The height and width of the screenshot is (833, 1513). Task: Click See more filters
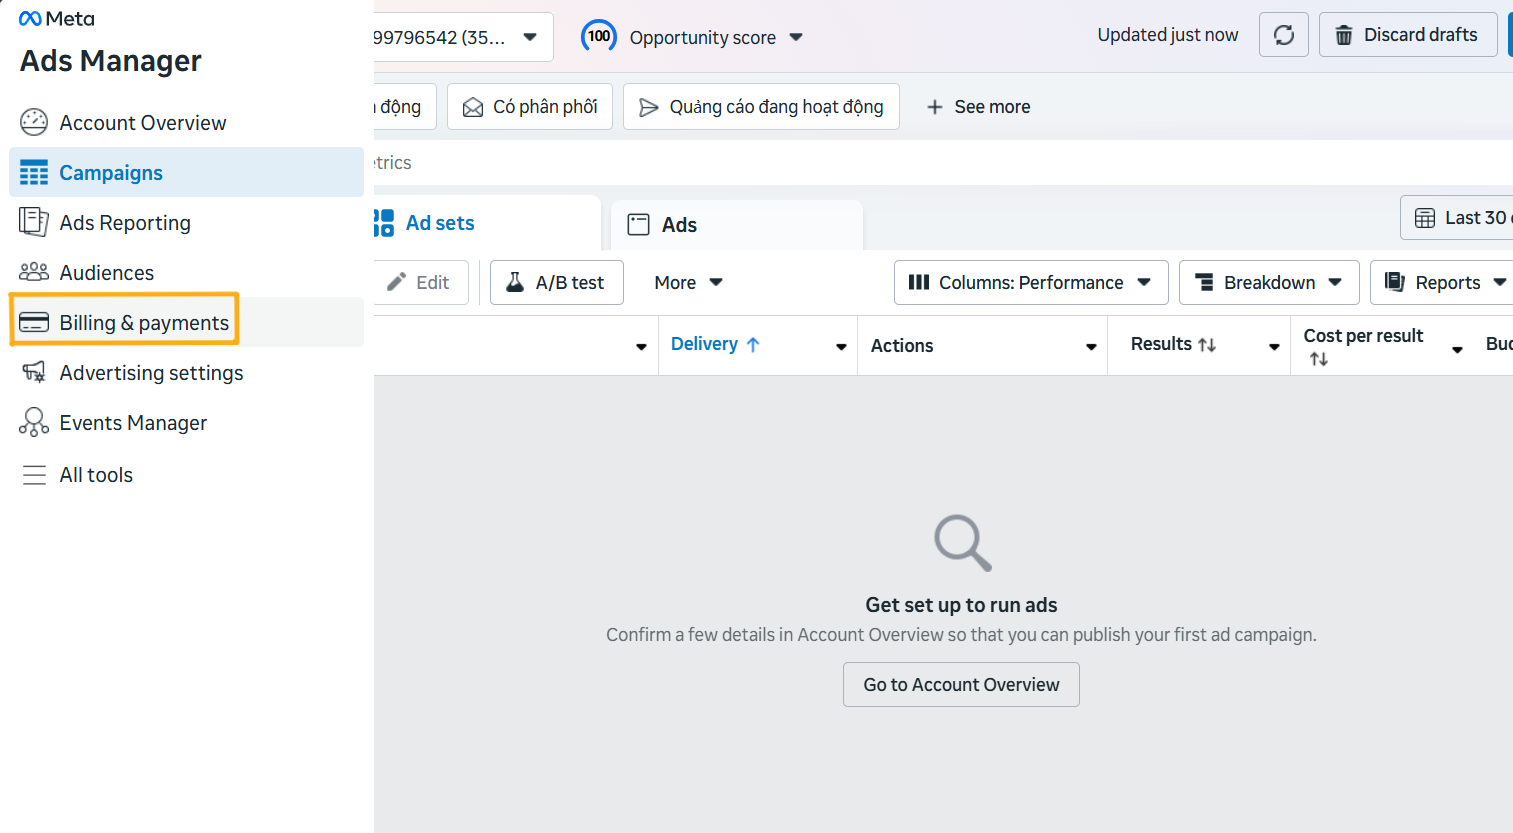point(978,107)
